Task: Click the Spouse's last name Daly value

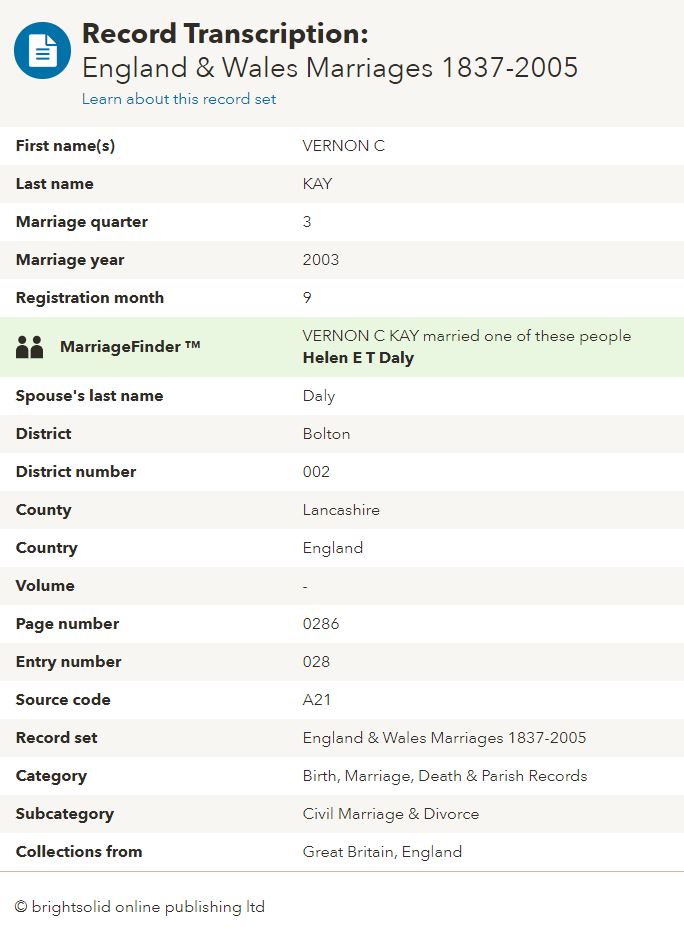Action: pyautogui.click(x=317, y=396)
